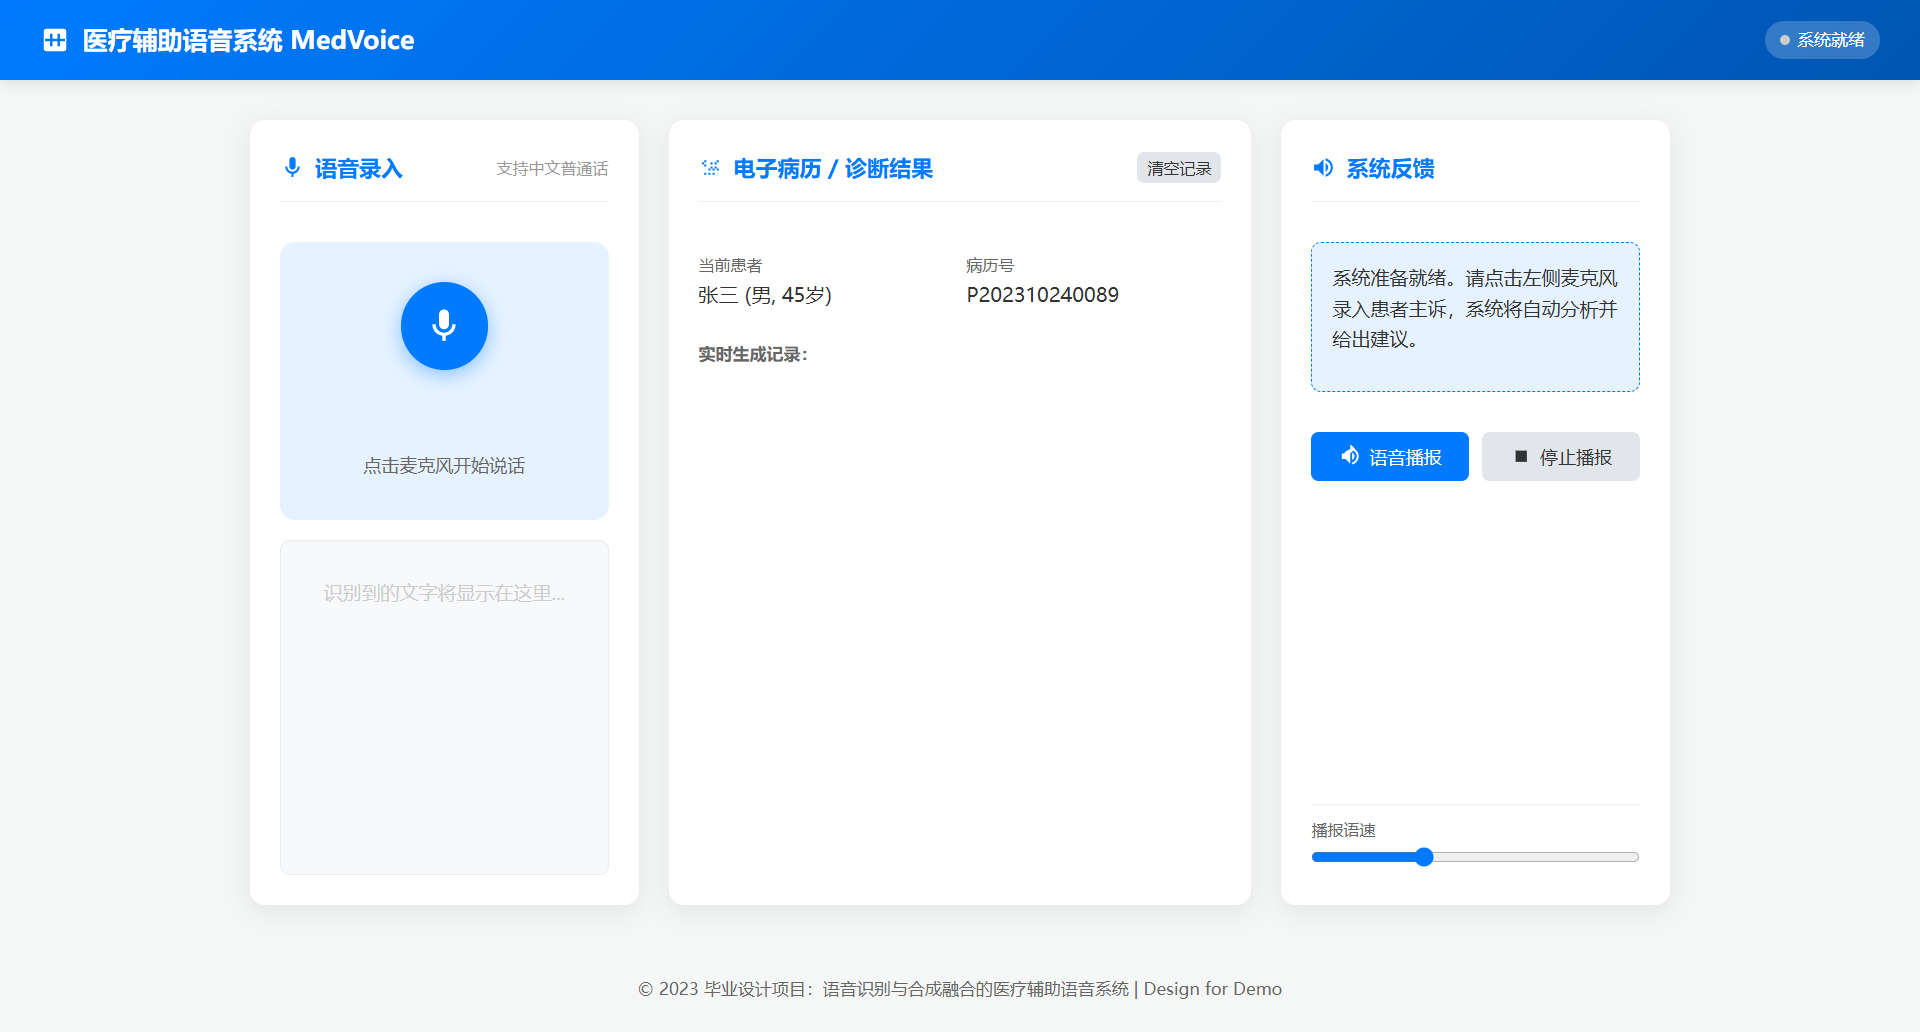Click the sparkle icon beside 电子病历

pos(710,168)
